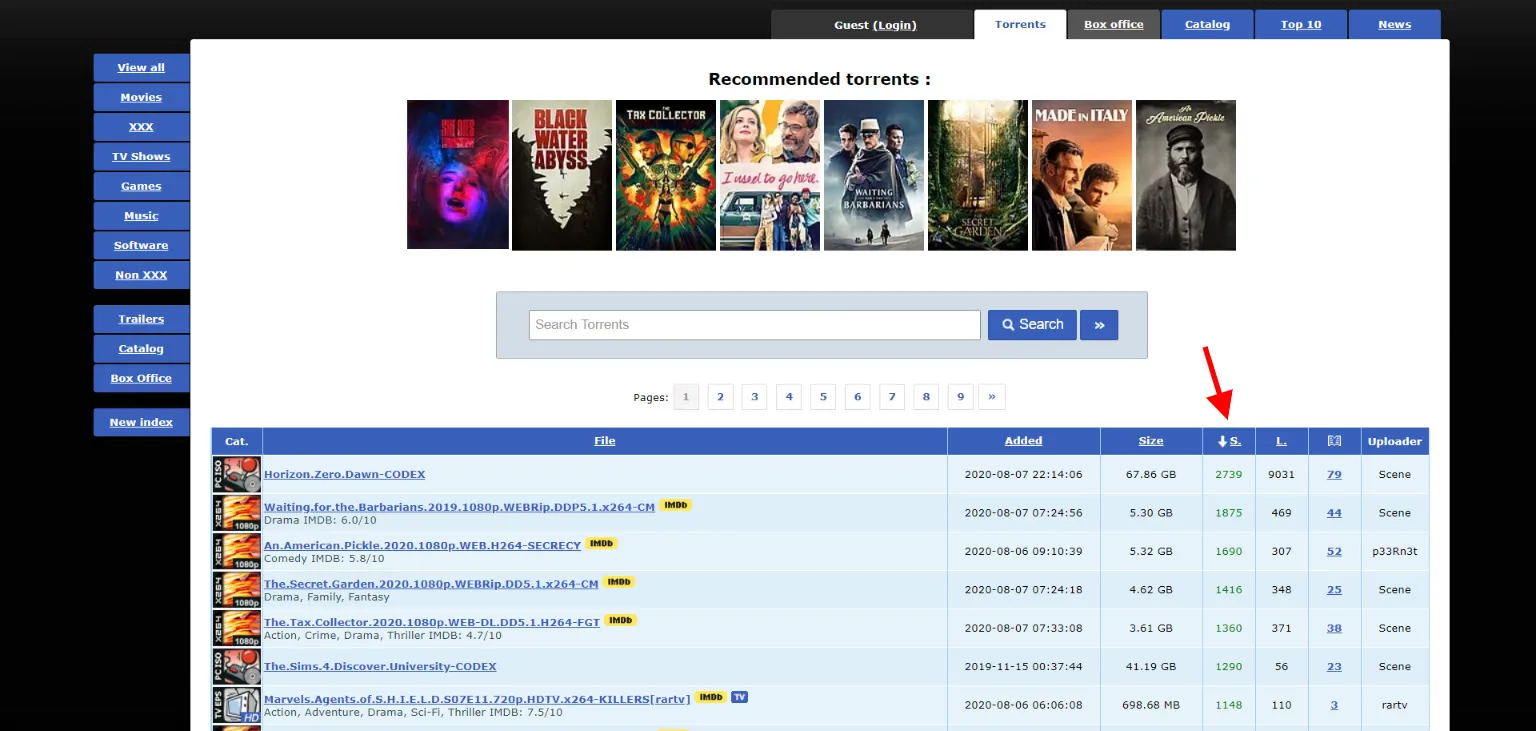Click IMDb badge next to Waiting.for.the.Barbarians
The image size is (1536, 731).
(x=676, y=505)
